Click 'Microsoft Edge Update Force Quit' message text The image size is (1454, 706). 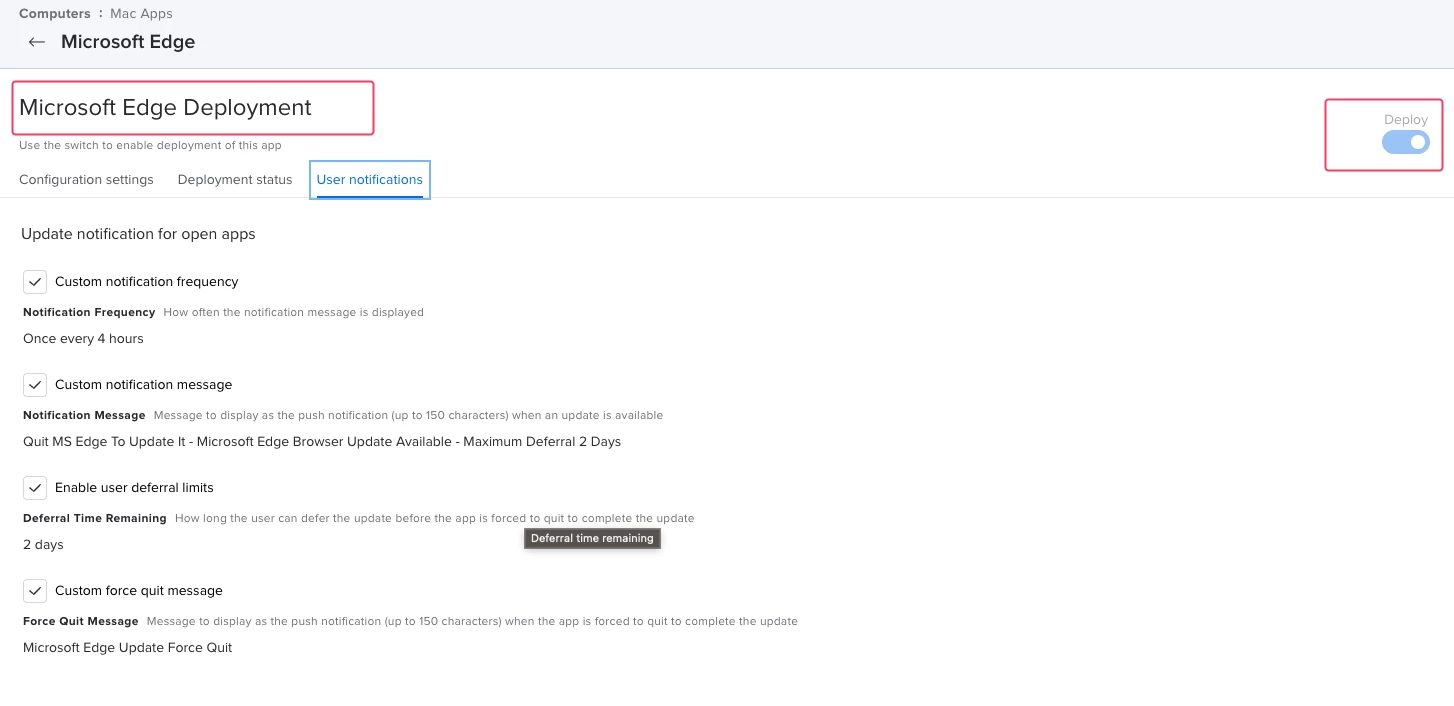[127, 648]
